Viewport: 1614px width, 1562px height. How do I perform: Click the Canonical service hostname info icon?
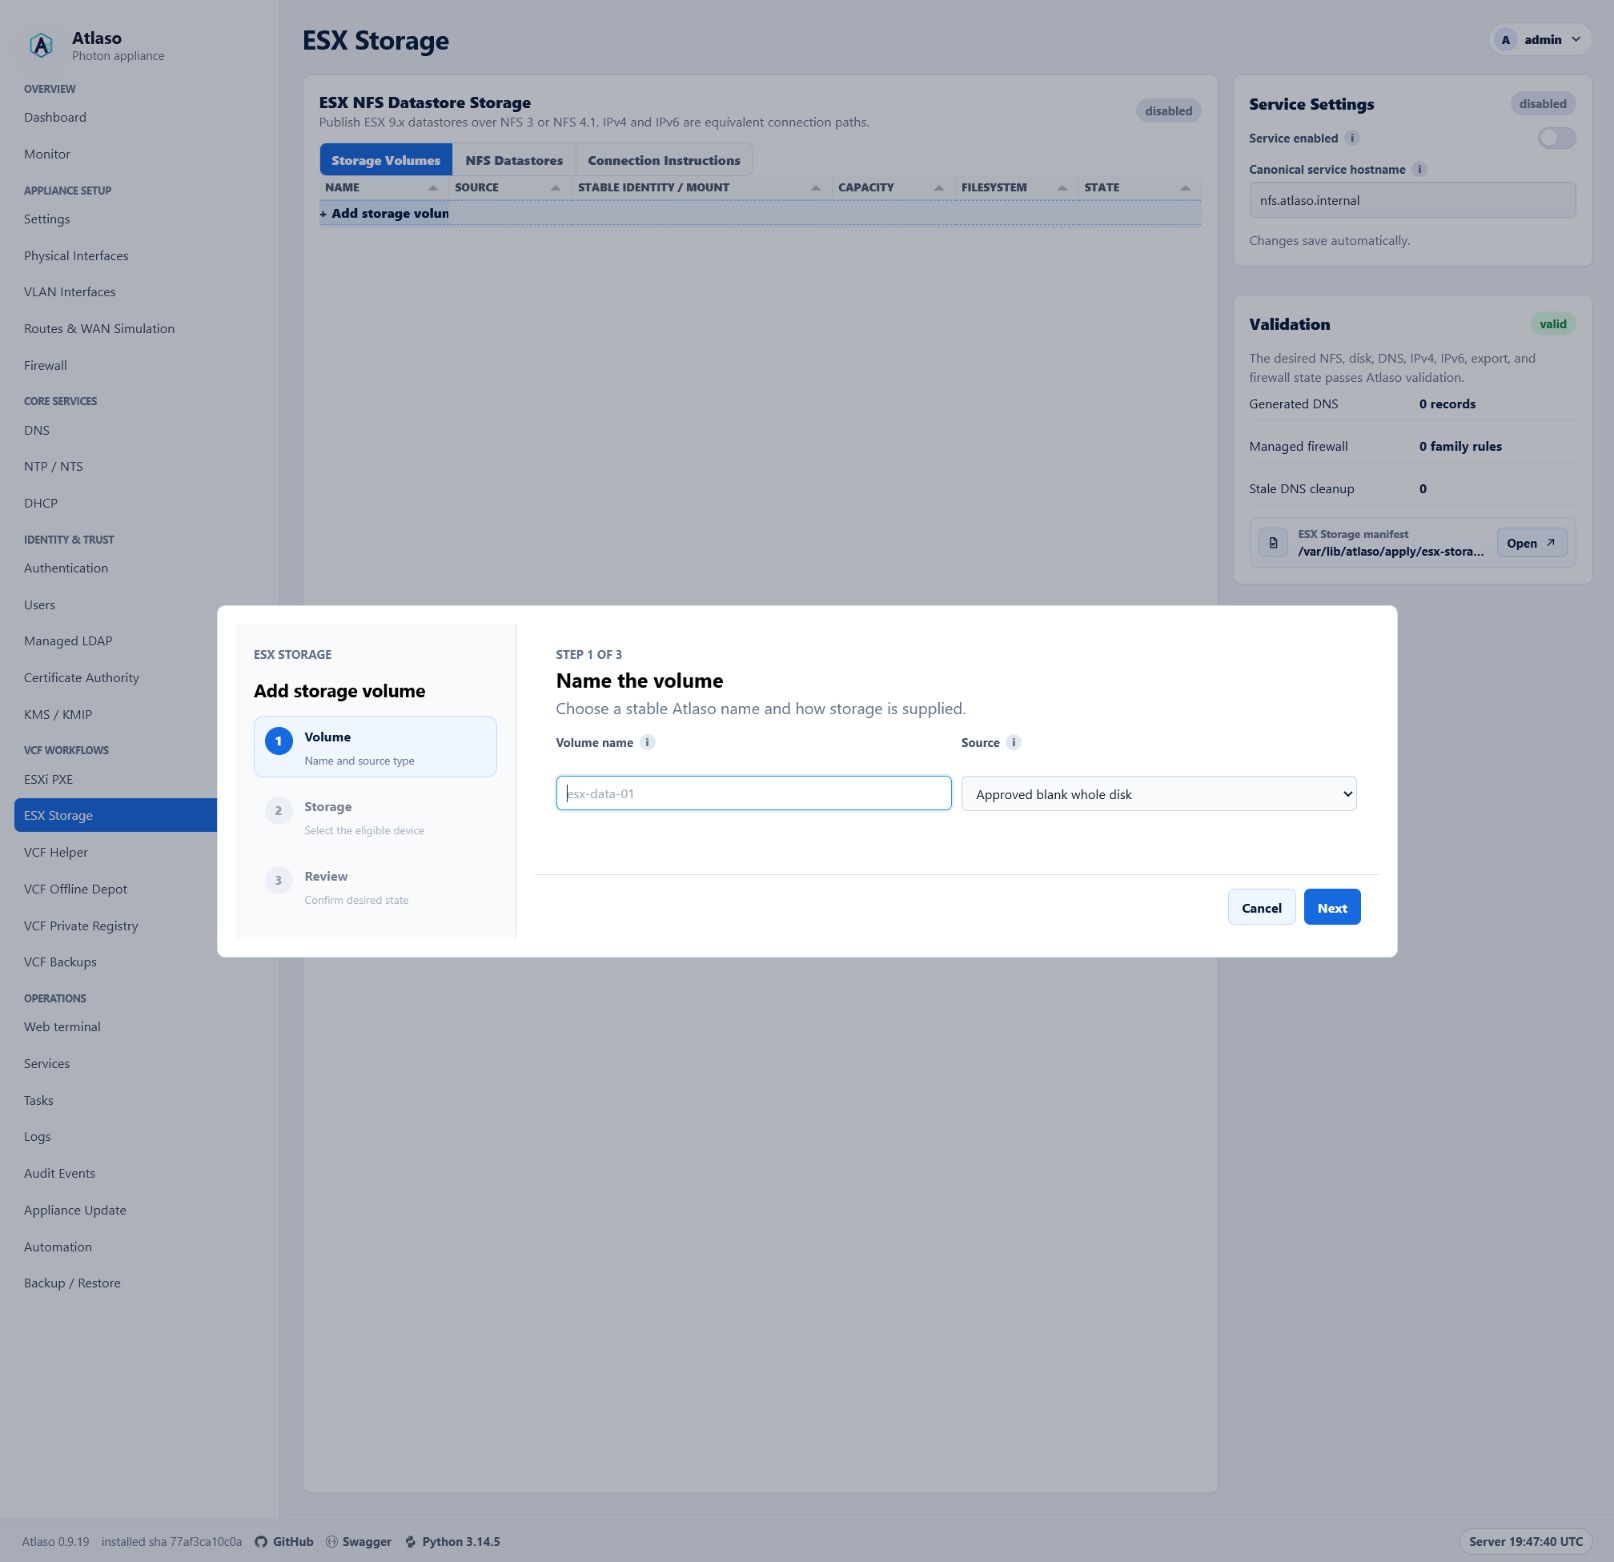tap(1420, 169)
